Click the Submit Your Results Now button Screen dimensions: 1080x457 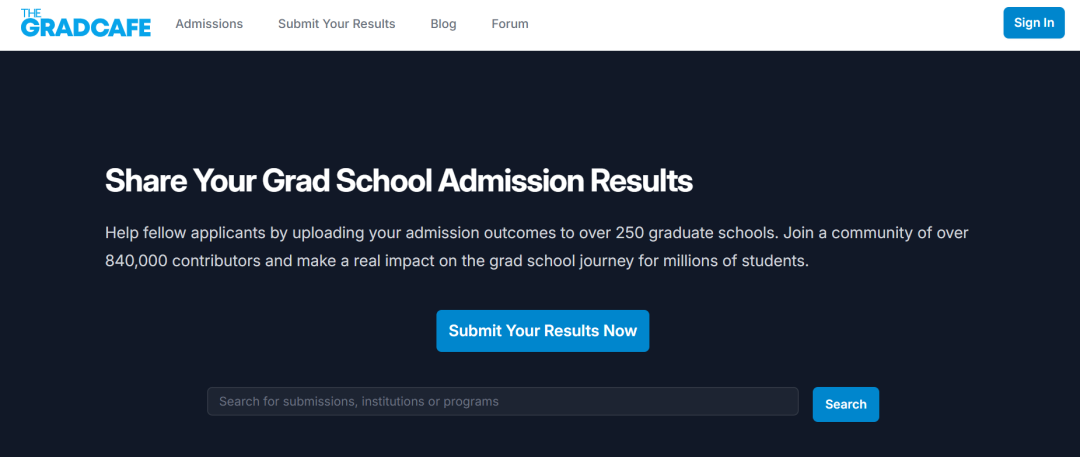point(542,331)
